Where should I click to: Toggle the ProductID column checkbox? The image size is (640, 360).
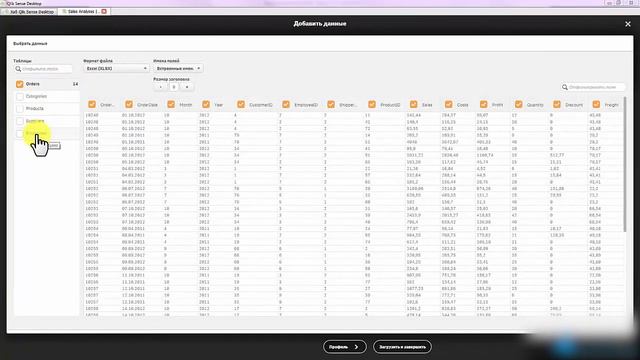(x=372, y=104)
